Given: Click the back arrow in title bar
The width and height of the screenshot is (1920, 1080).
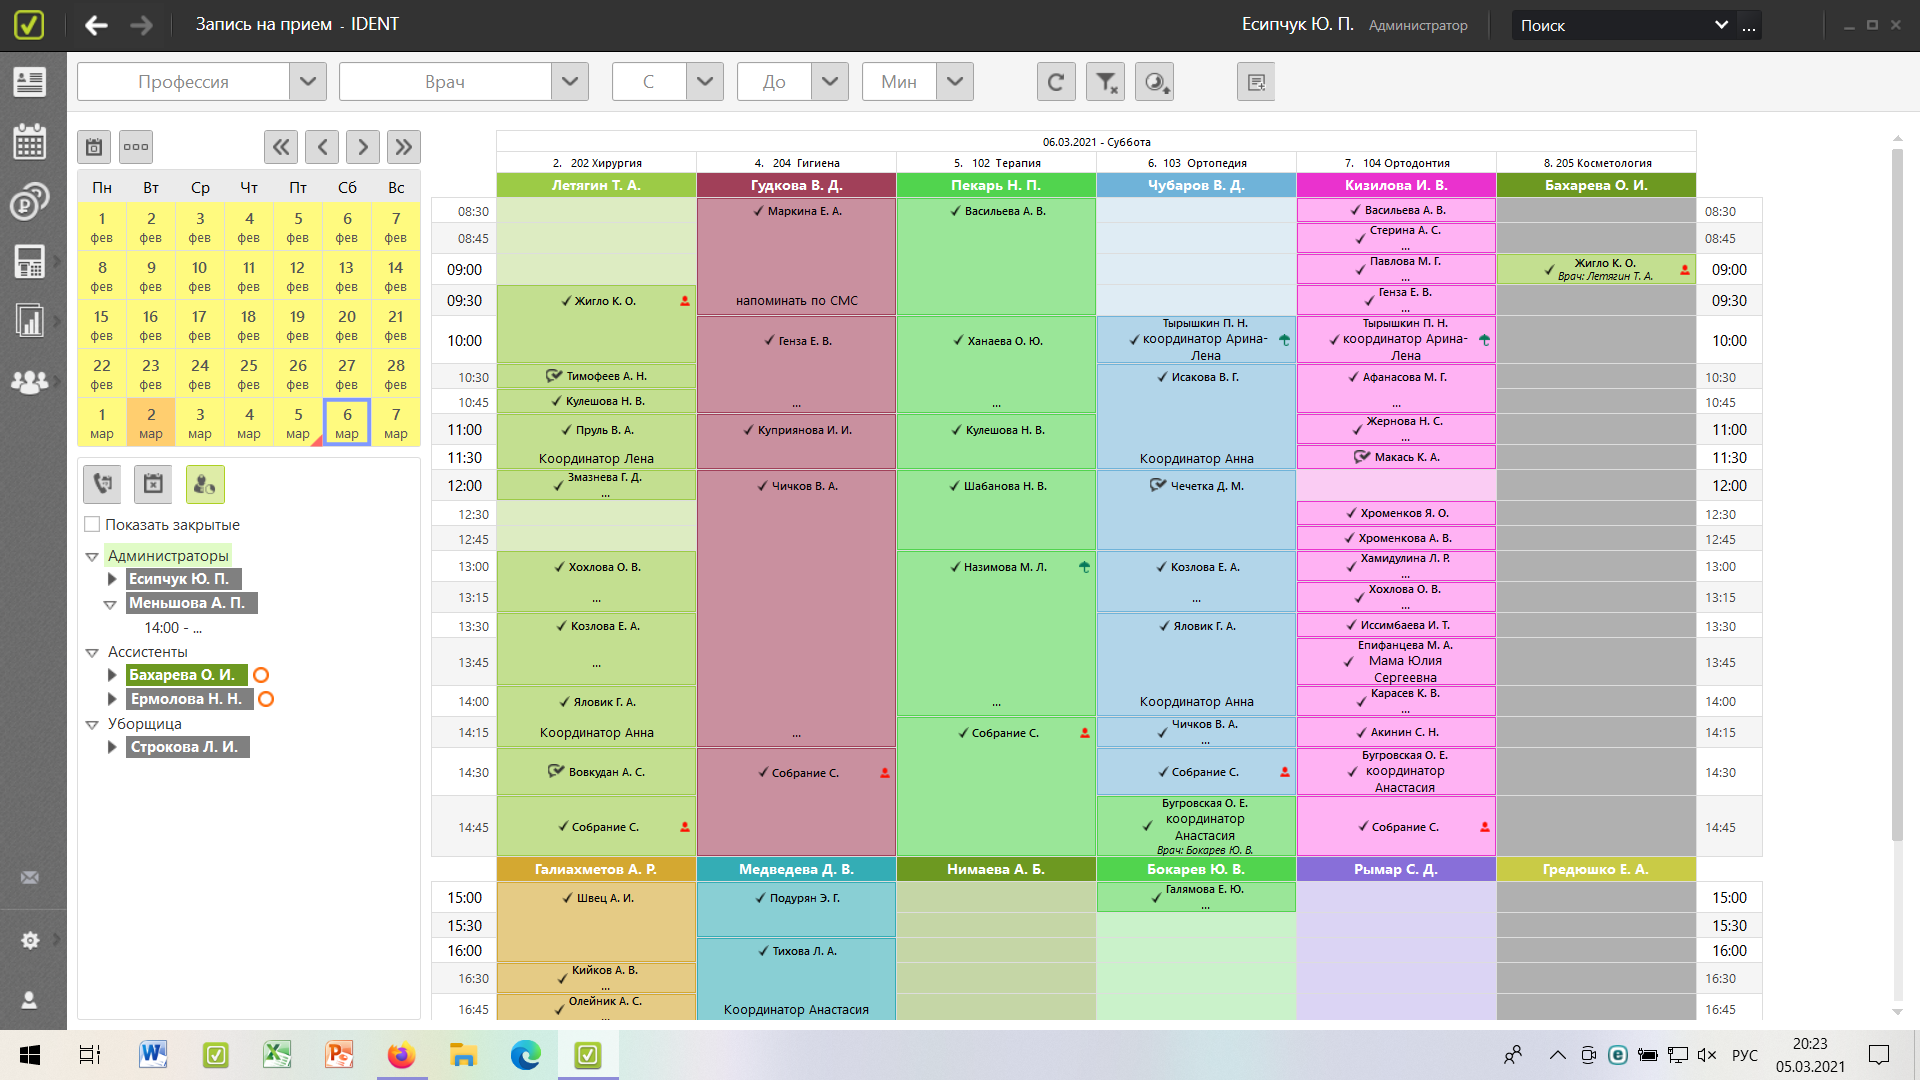Looking at the screenshot, I should click(96, 25).
